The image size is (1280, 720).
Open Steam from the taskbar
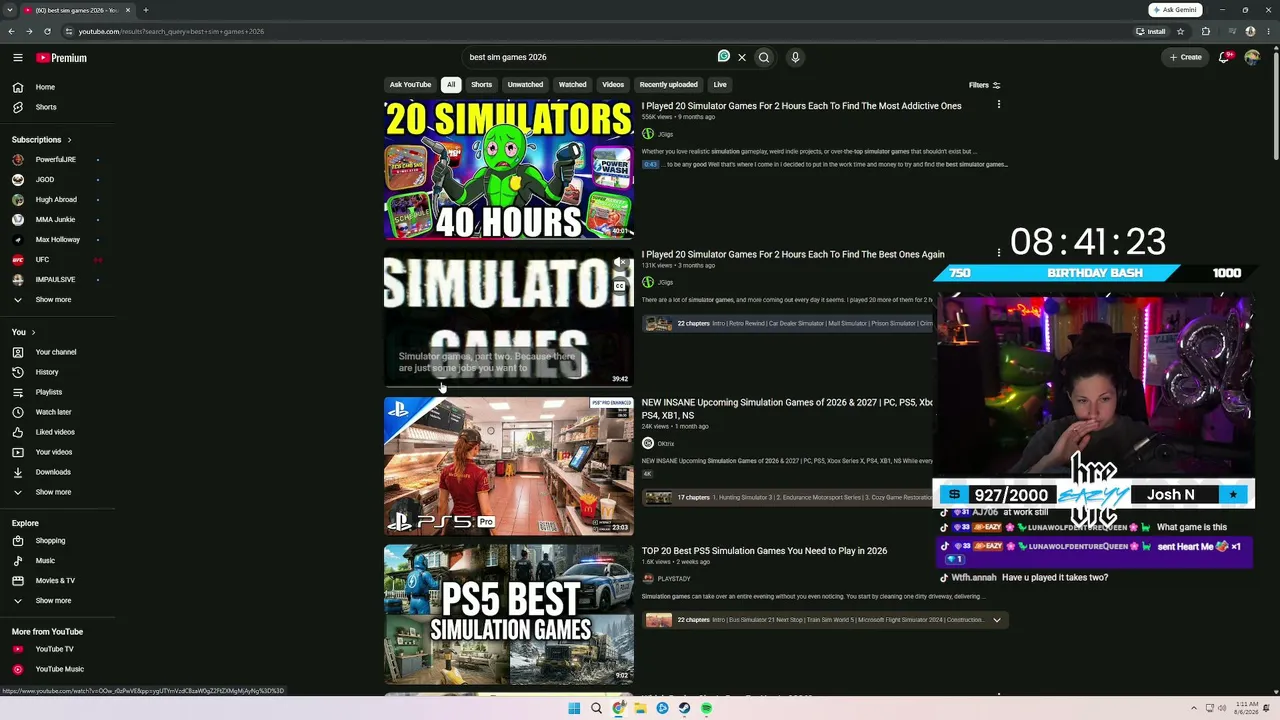tap(684, 708)
